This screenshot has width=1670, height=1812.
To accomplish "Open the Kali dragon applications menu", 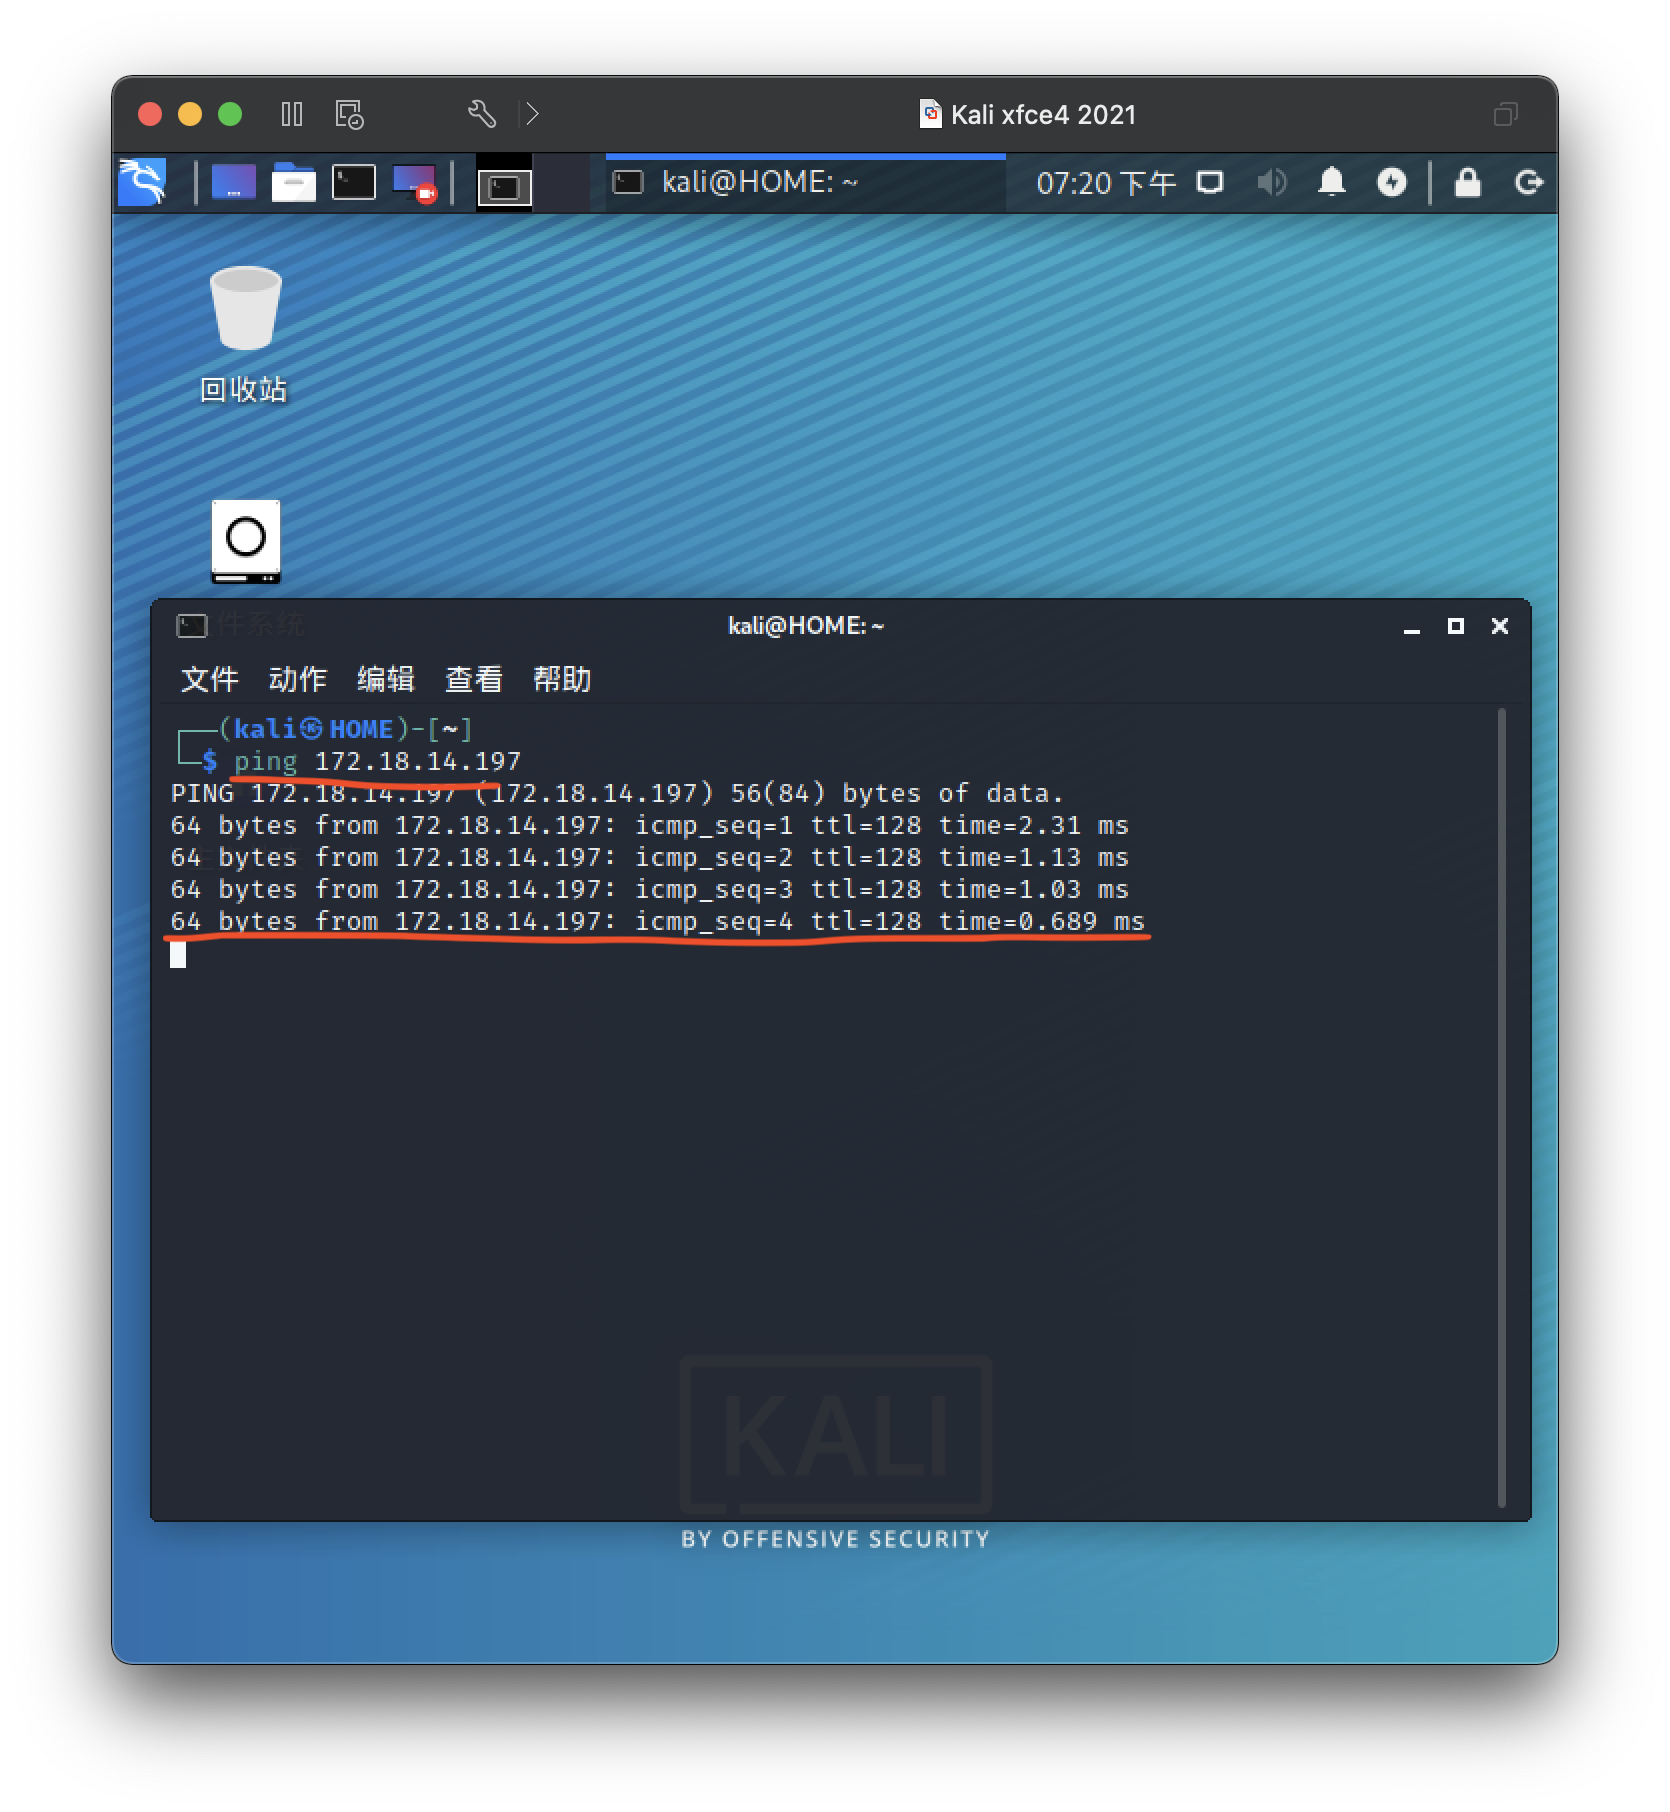I will 142,182.
